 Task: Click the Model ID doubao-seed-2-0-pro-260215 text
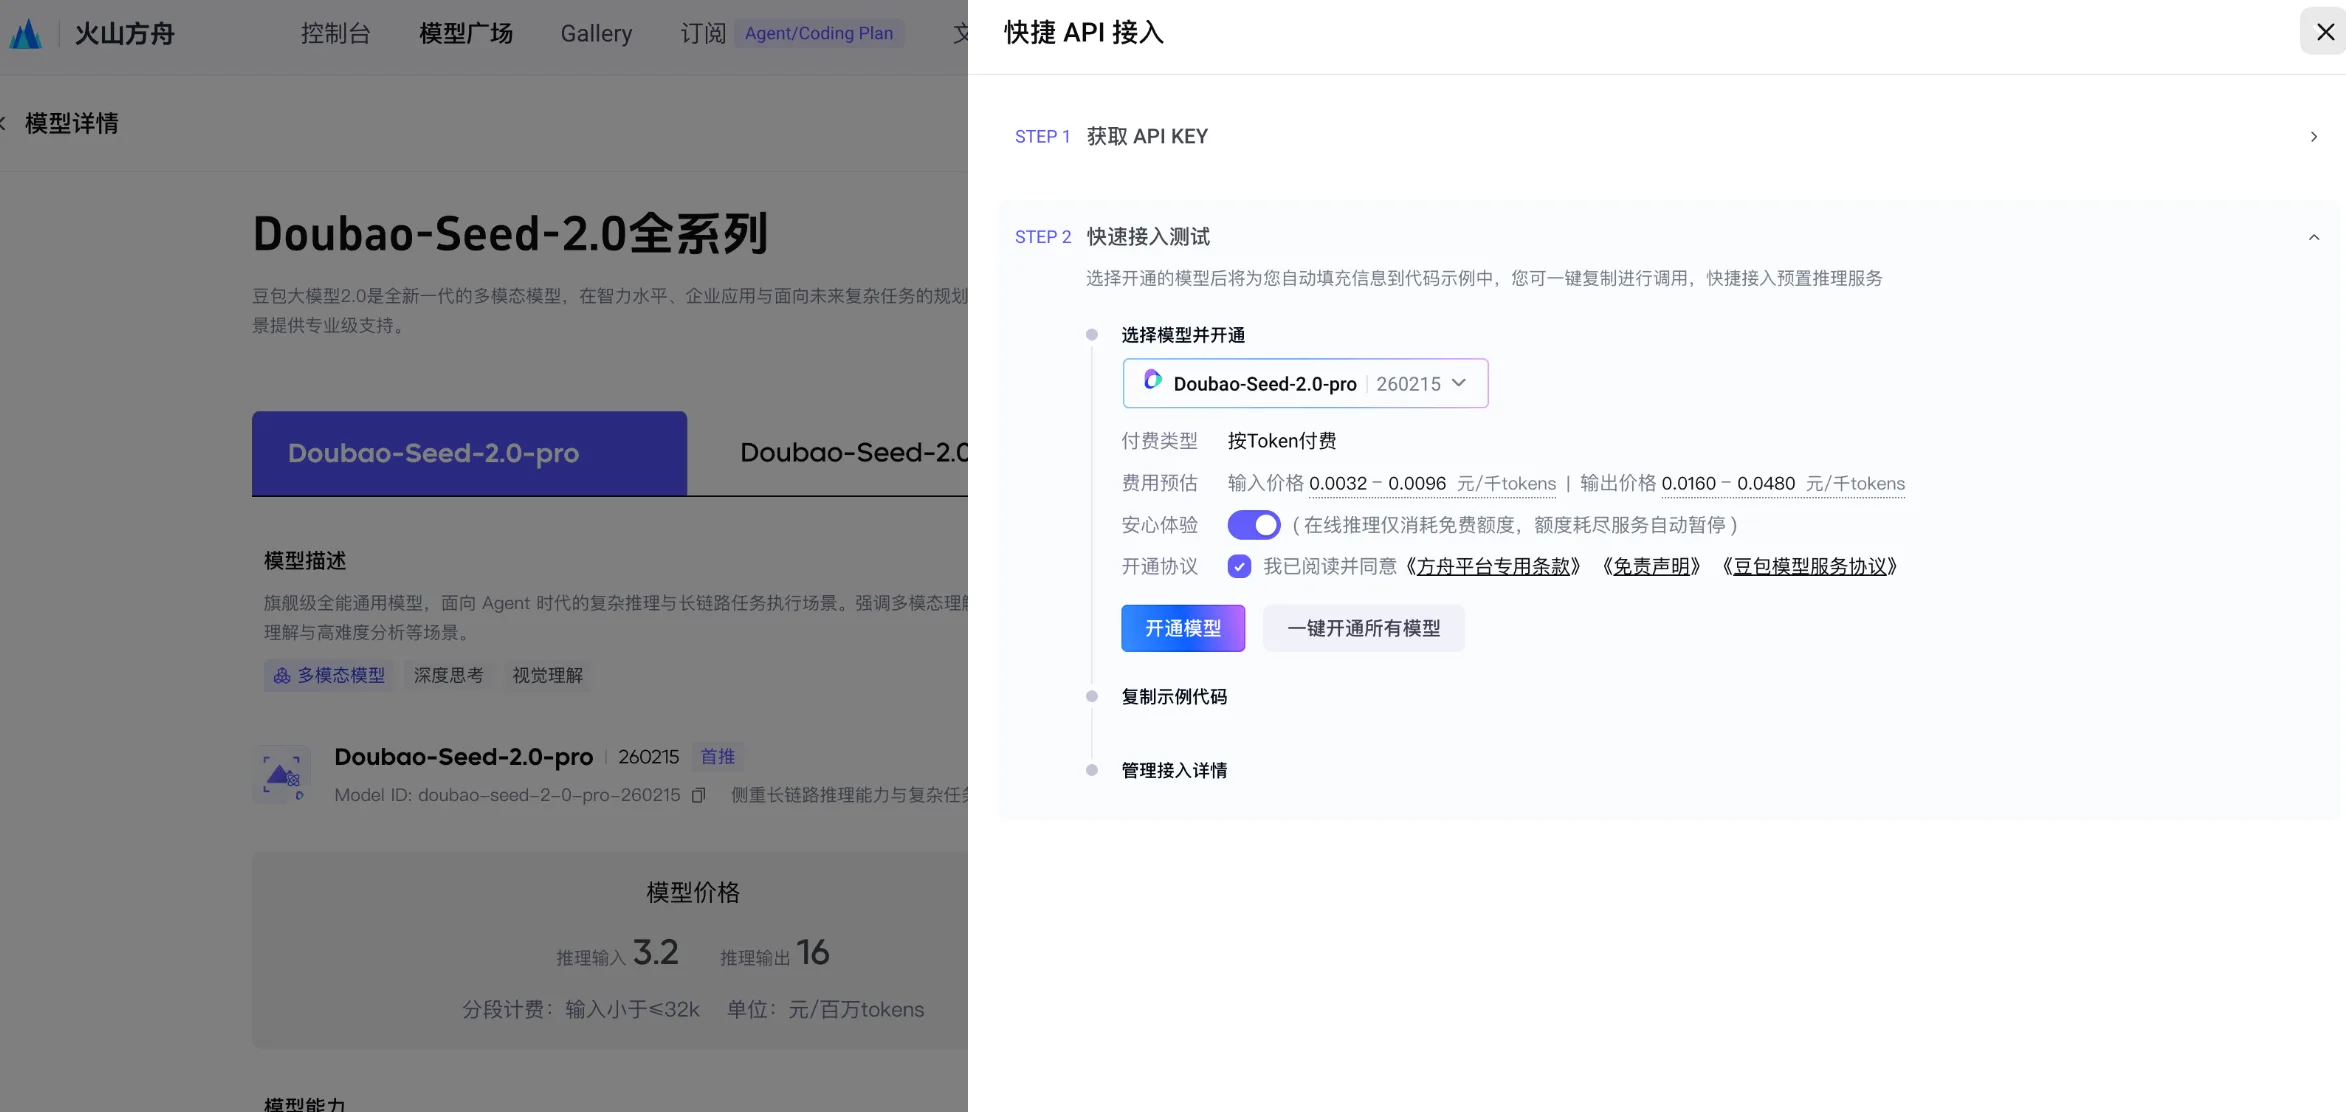click(507, 796)
